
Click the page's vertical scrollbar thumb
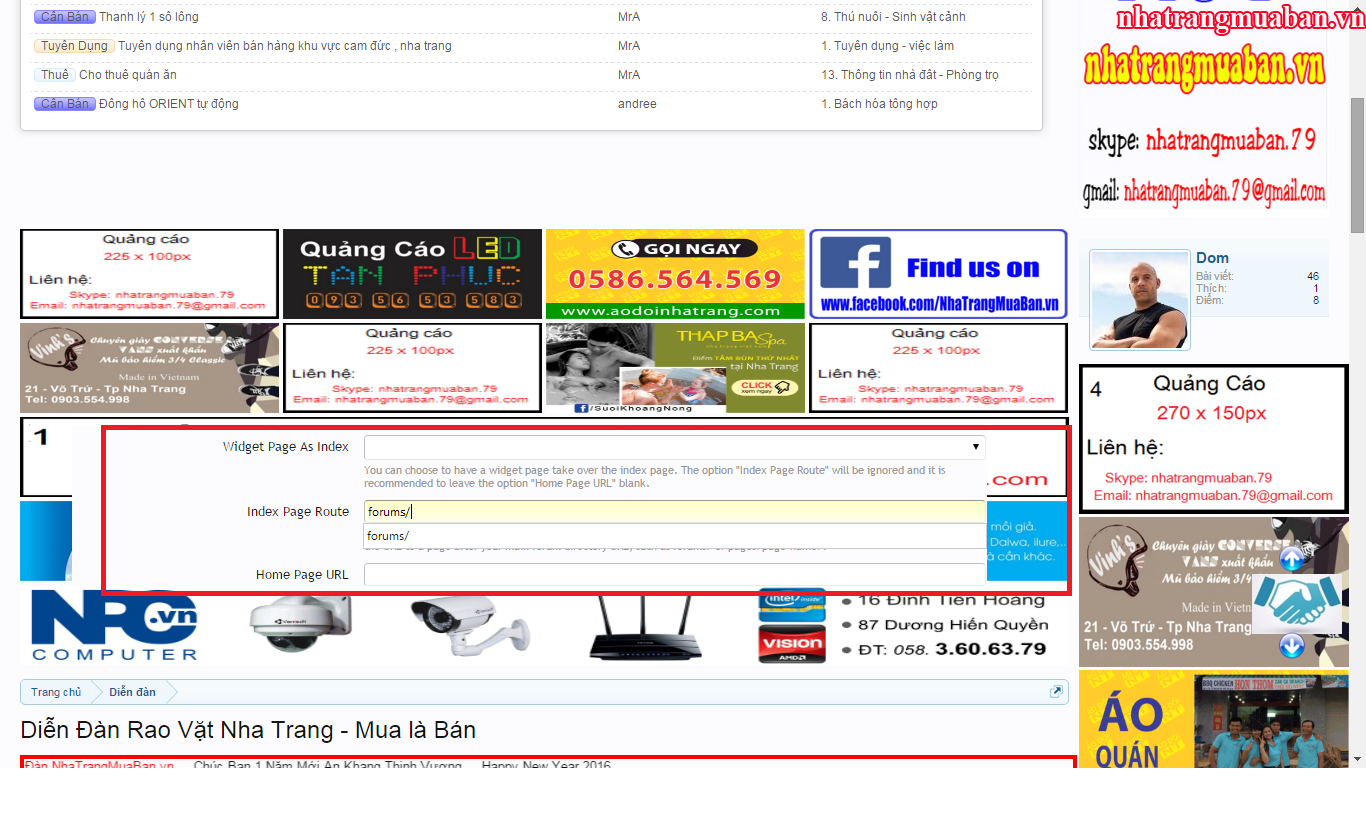click(1357, 165)
